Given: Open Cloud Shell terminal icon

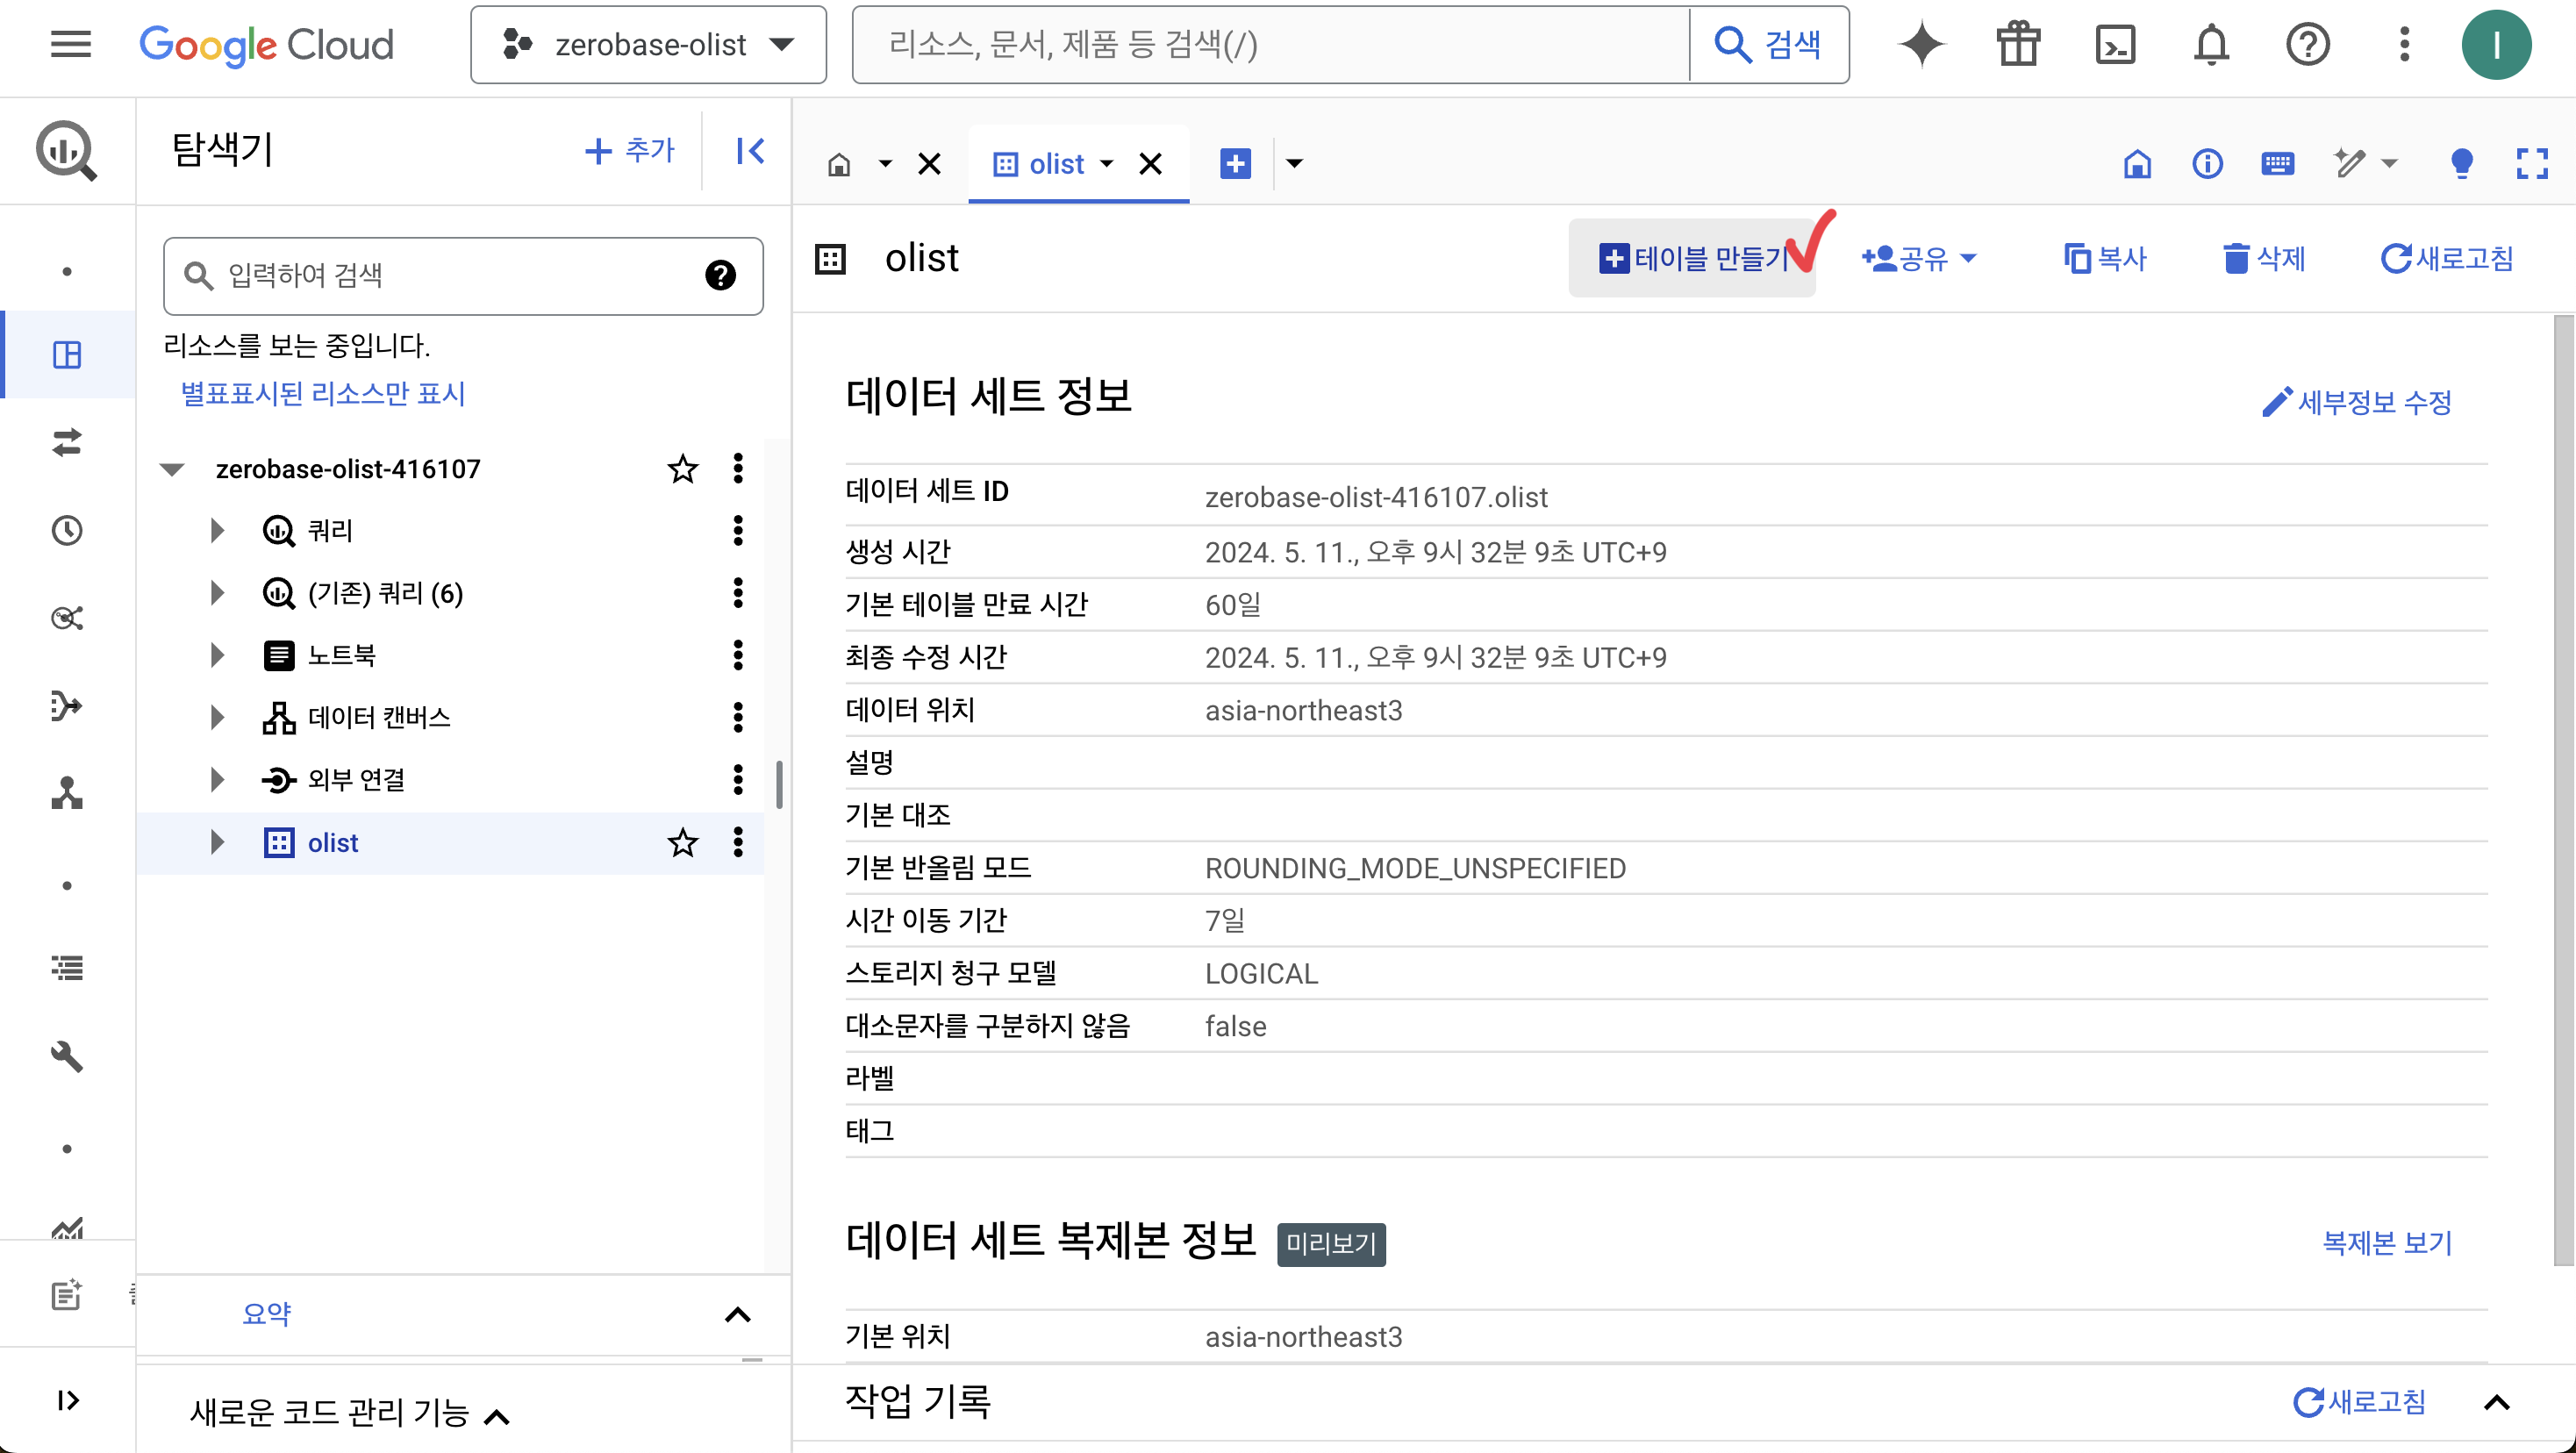Looking at the screenshot, I should pos(2115,45).
